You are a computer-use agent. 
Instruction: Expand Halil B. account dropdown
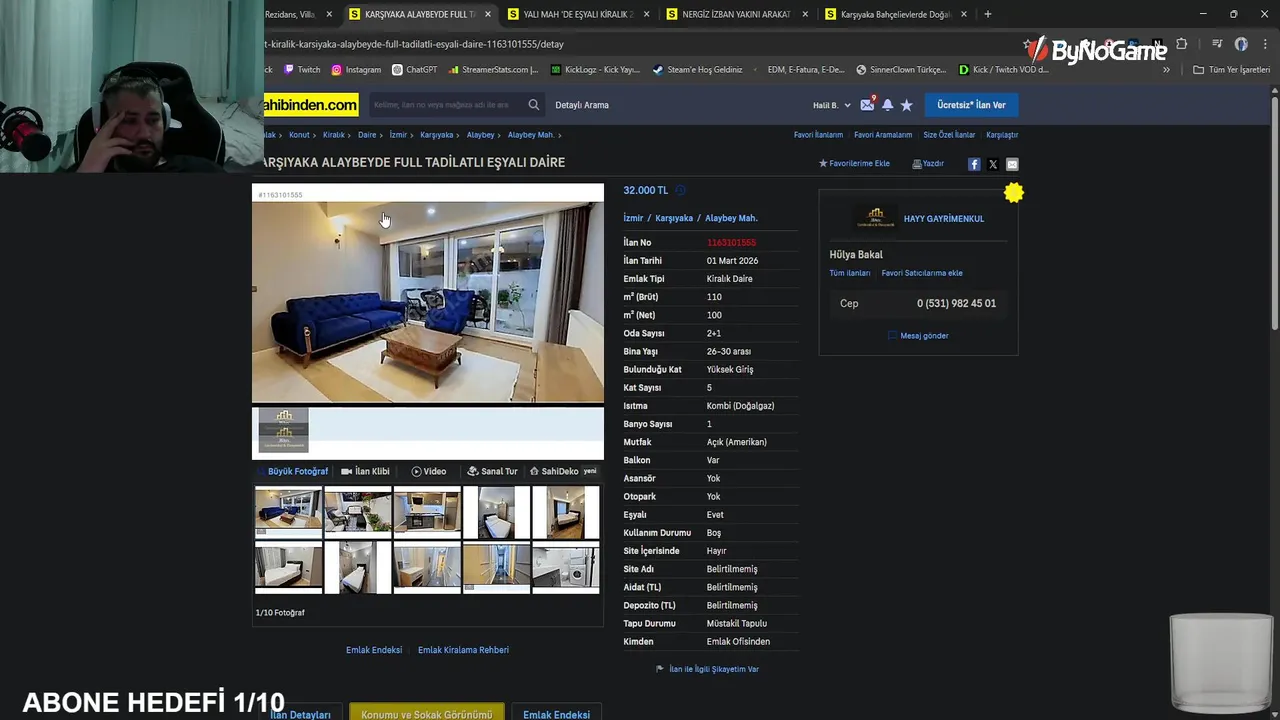[832, 105]
